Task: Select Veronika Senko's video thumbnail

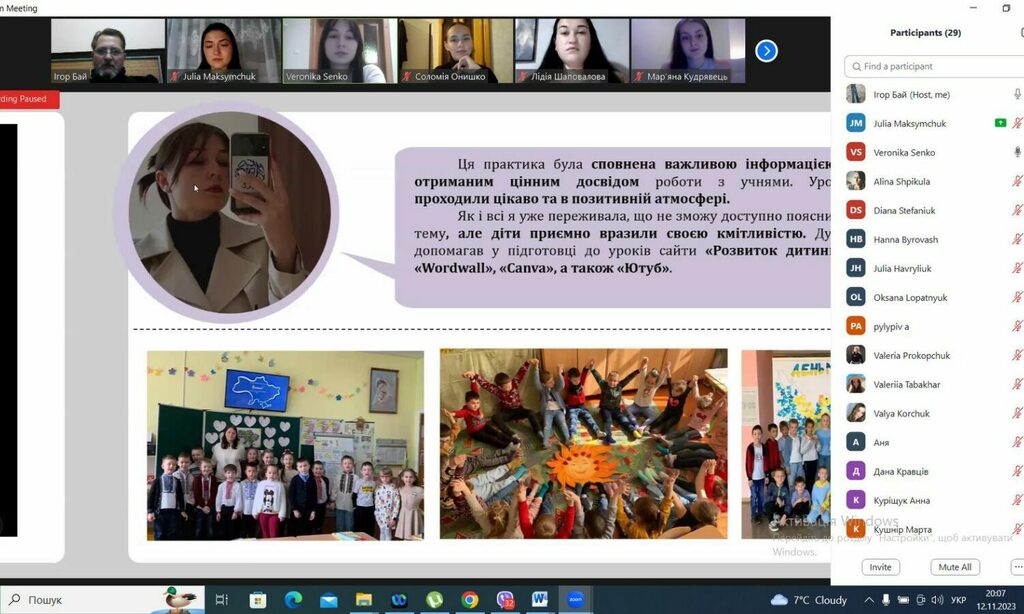Action: tap(339, 51)
